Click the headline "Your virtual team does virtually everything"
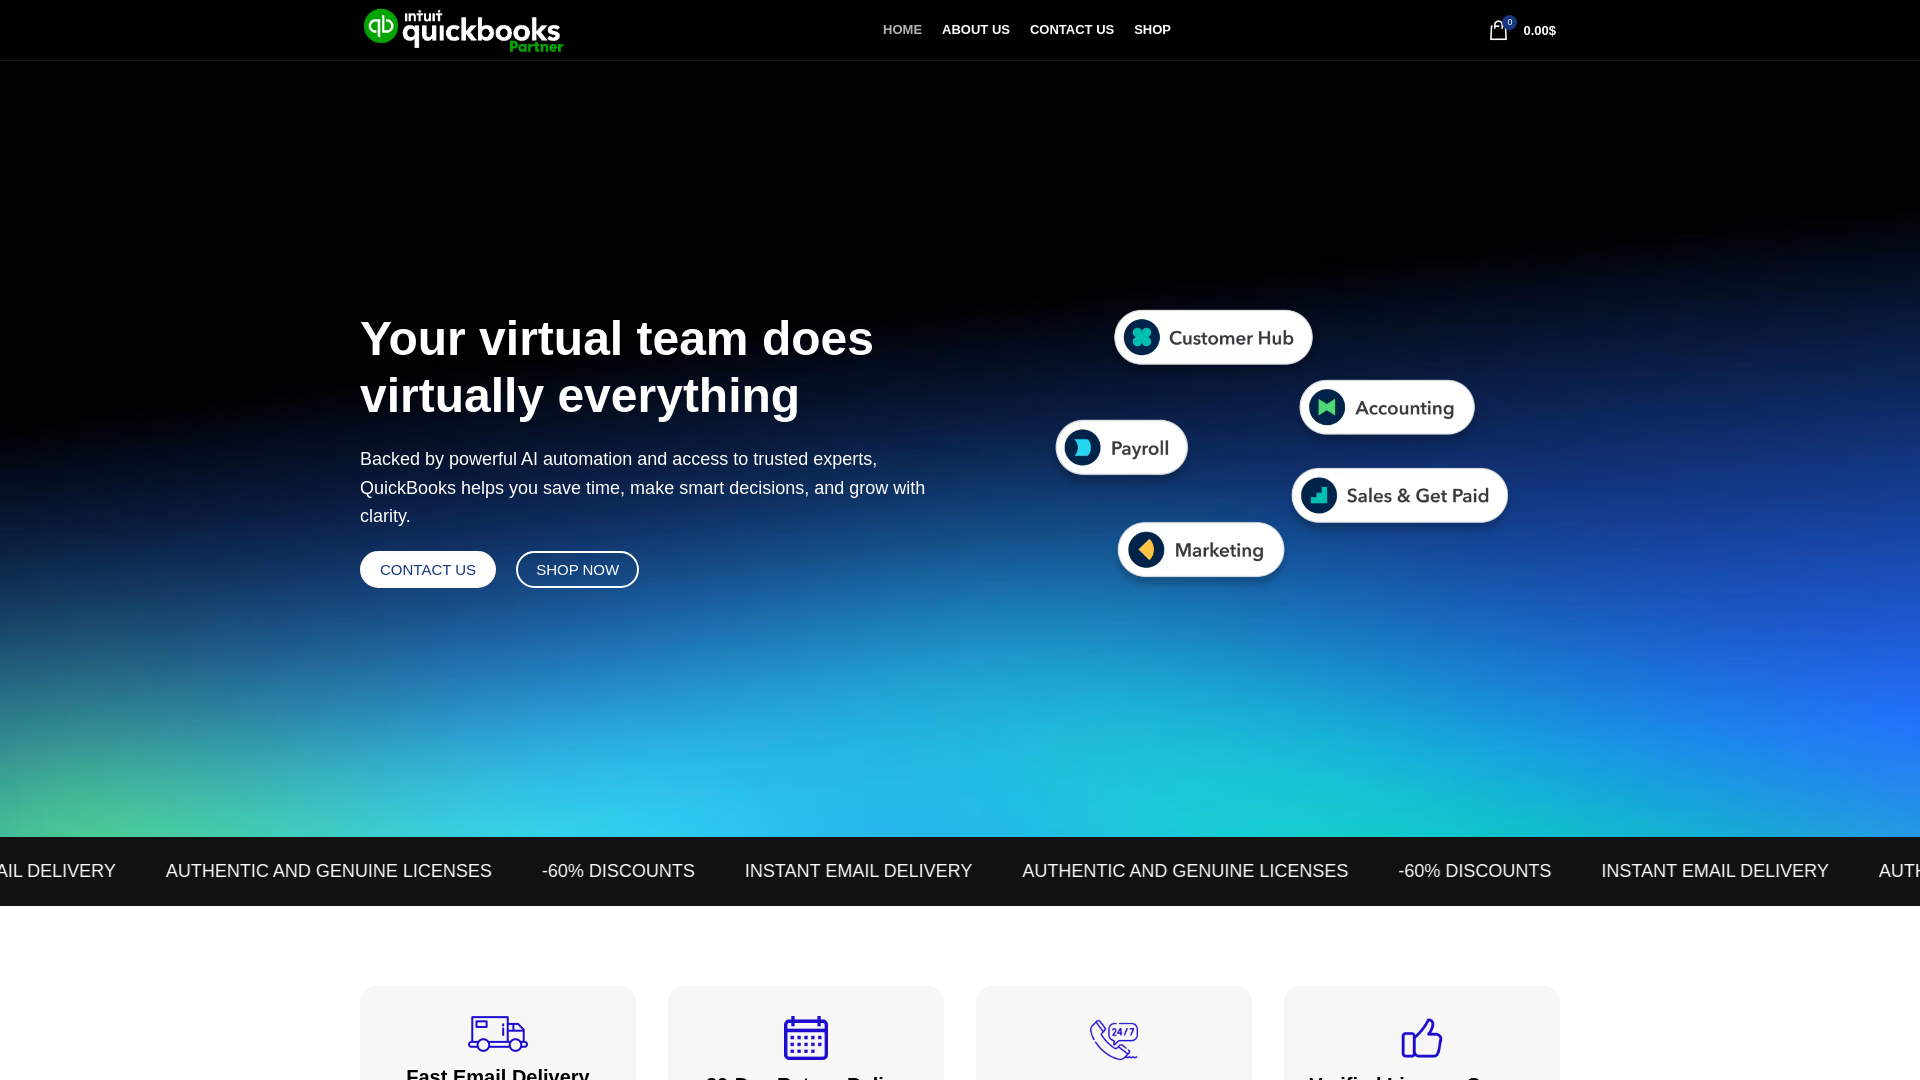Screen dimensions: 1920x1080 (617, 367)
